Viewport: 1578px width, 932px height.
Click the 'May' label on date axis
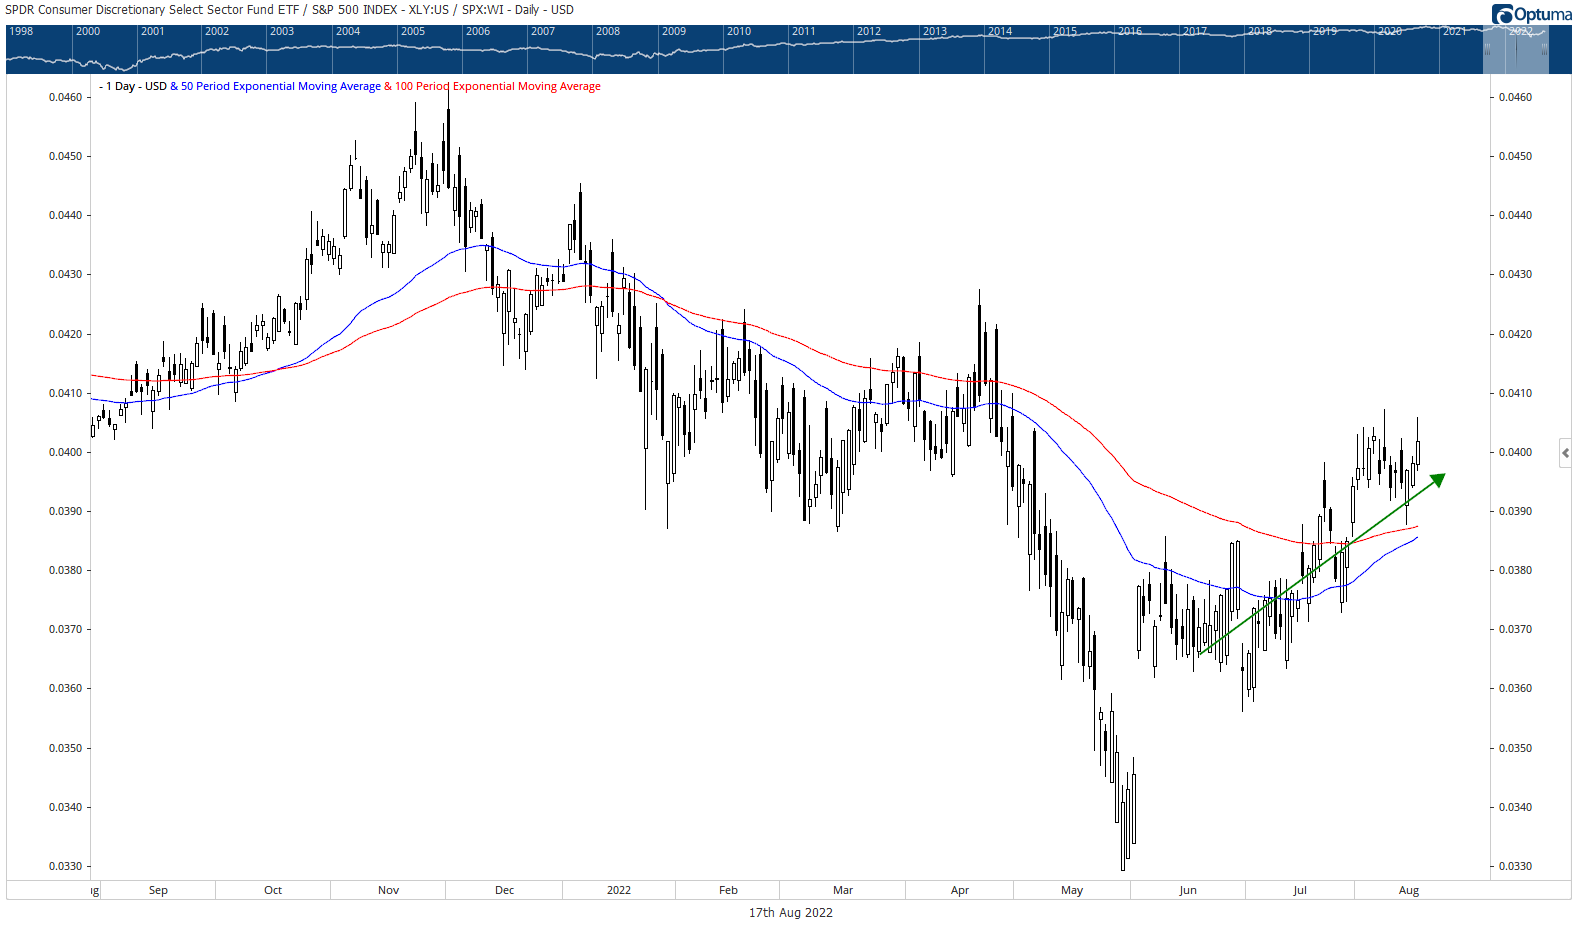tap(1072, 890)
